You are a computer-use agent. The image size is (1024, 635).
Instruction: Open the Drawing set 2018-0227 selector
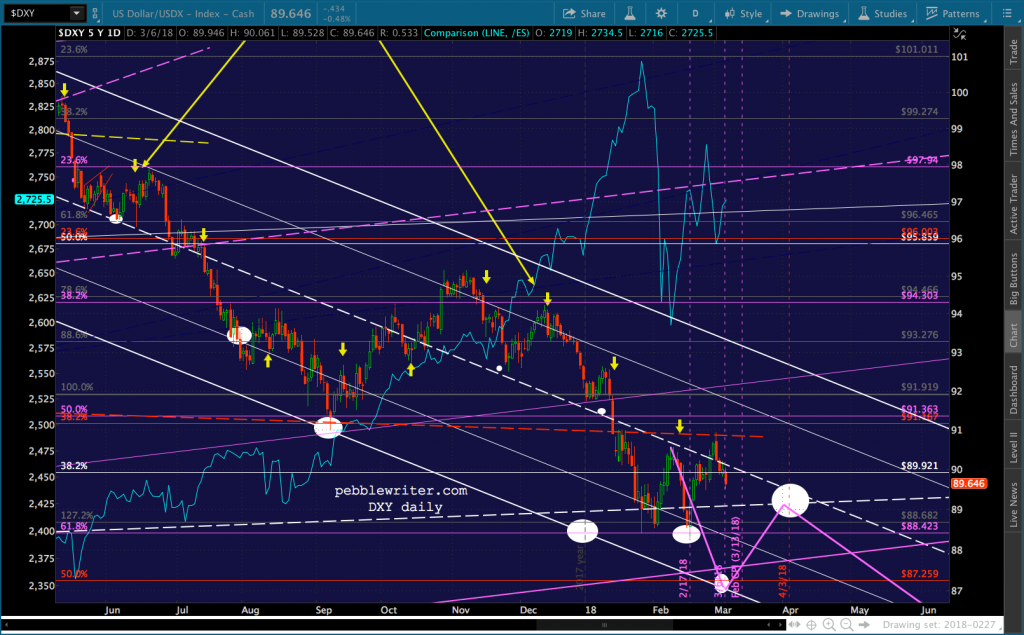940,625
